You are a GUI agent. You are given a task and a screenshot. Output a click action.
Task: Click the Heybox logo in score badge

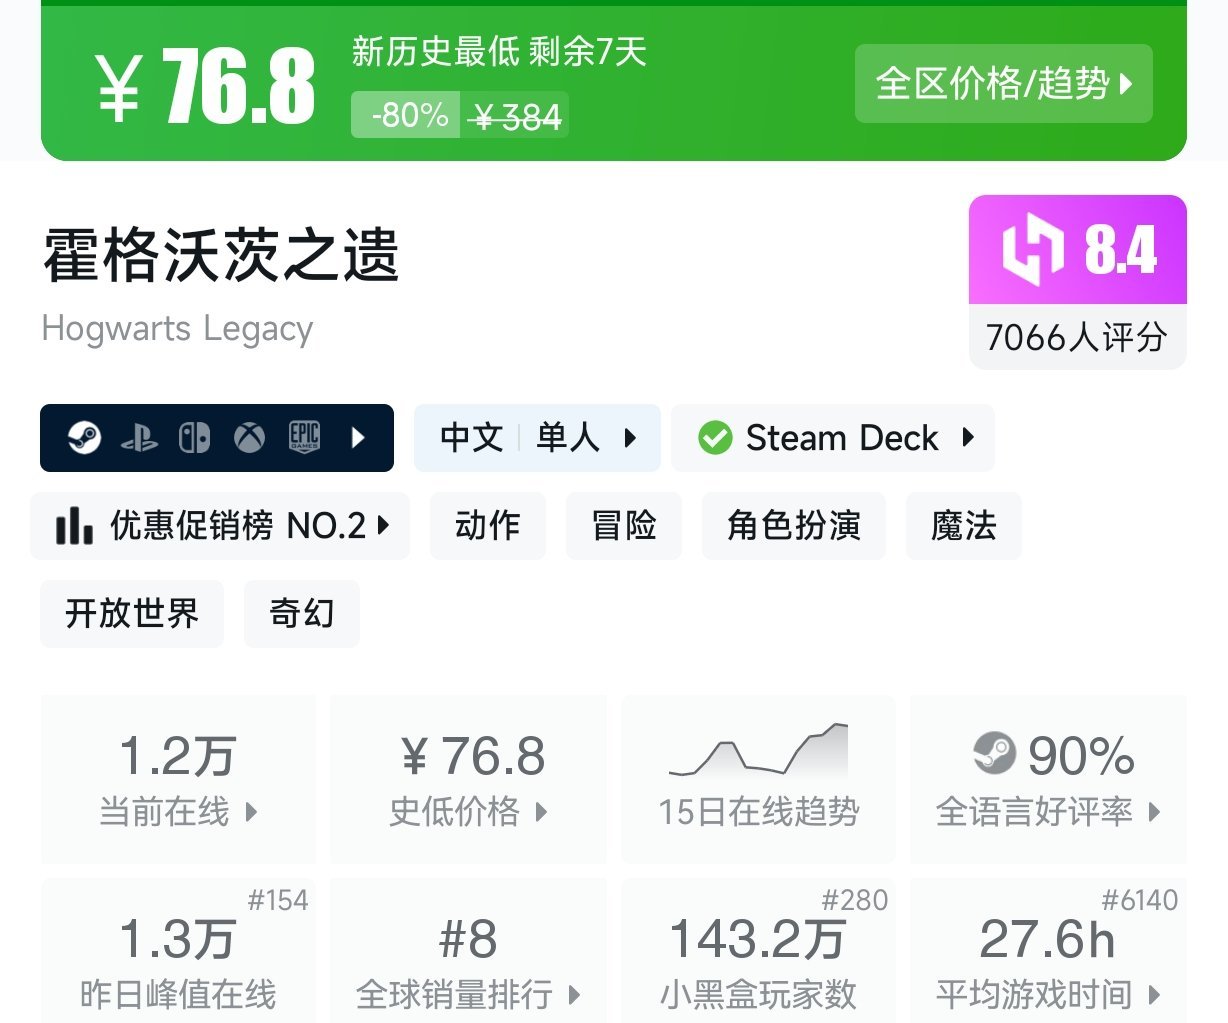click(1034, 249)
